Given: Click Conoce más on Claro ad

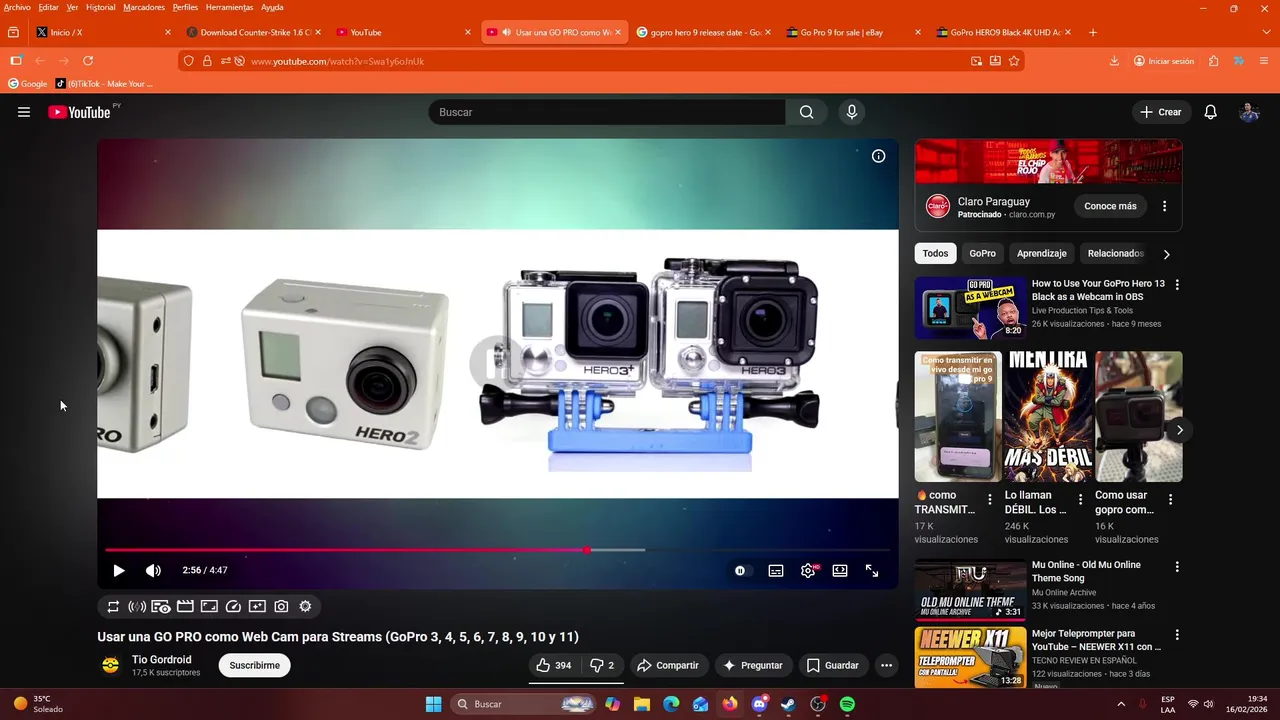Looking at the screenshot, I should tap(1110, 206).
